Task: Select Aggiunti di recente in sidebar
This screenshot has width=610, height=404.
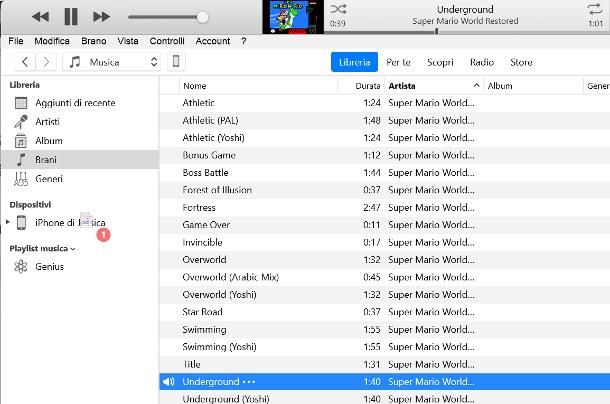Action: (x=80, y=103)
